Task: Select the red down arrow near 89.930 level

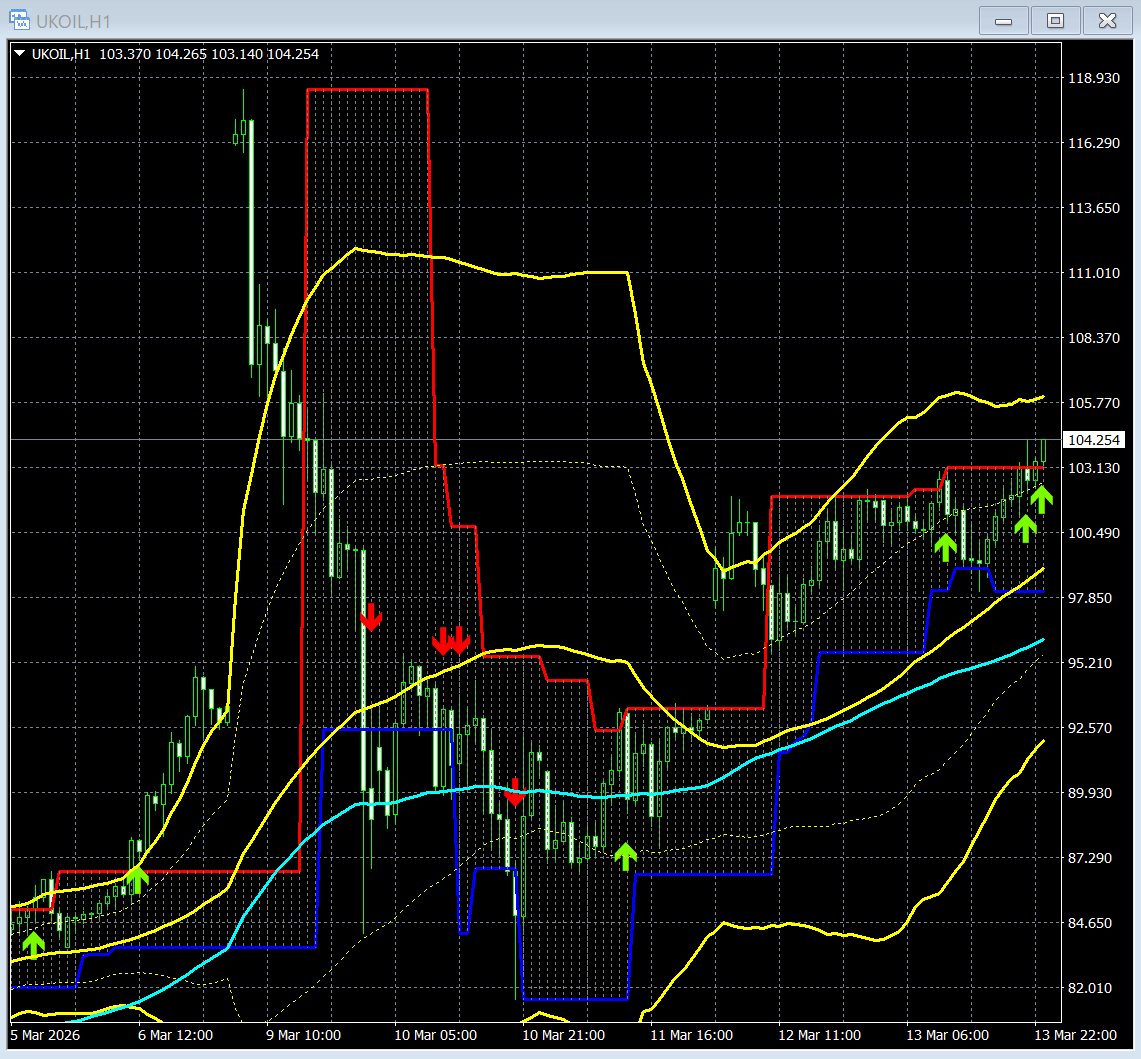Action: pos(515,792)
